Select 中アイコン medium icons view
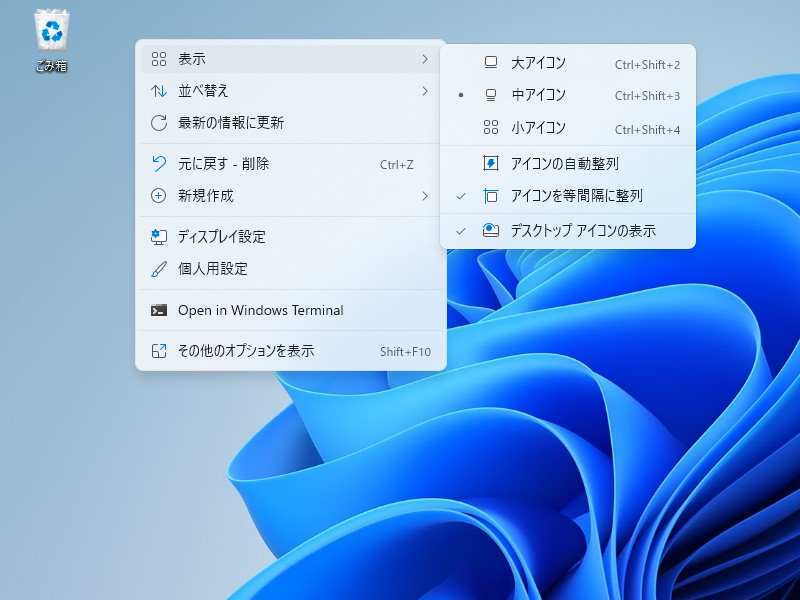The width and height of the screenshot is (800, 600). pyautogui.click(x=568, y=95)
